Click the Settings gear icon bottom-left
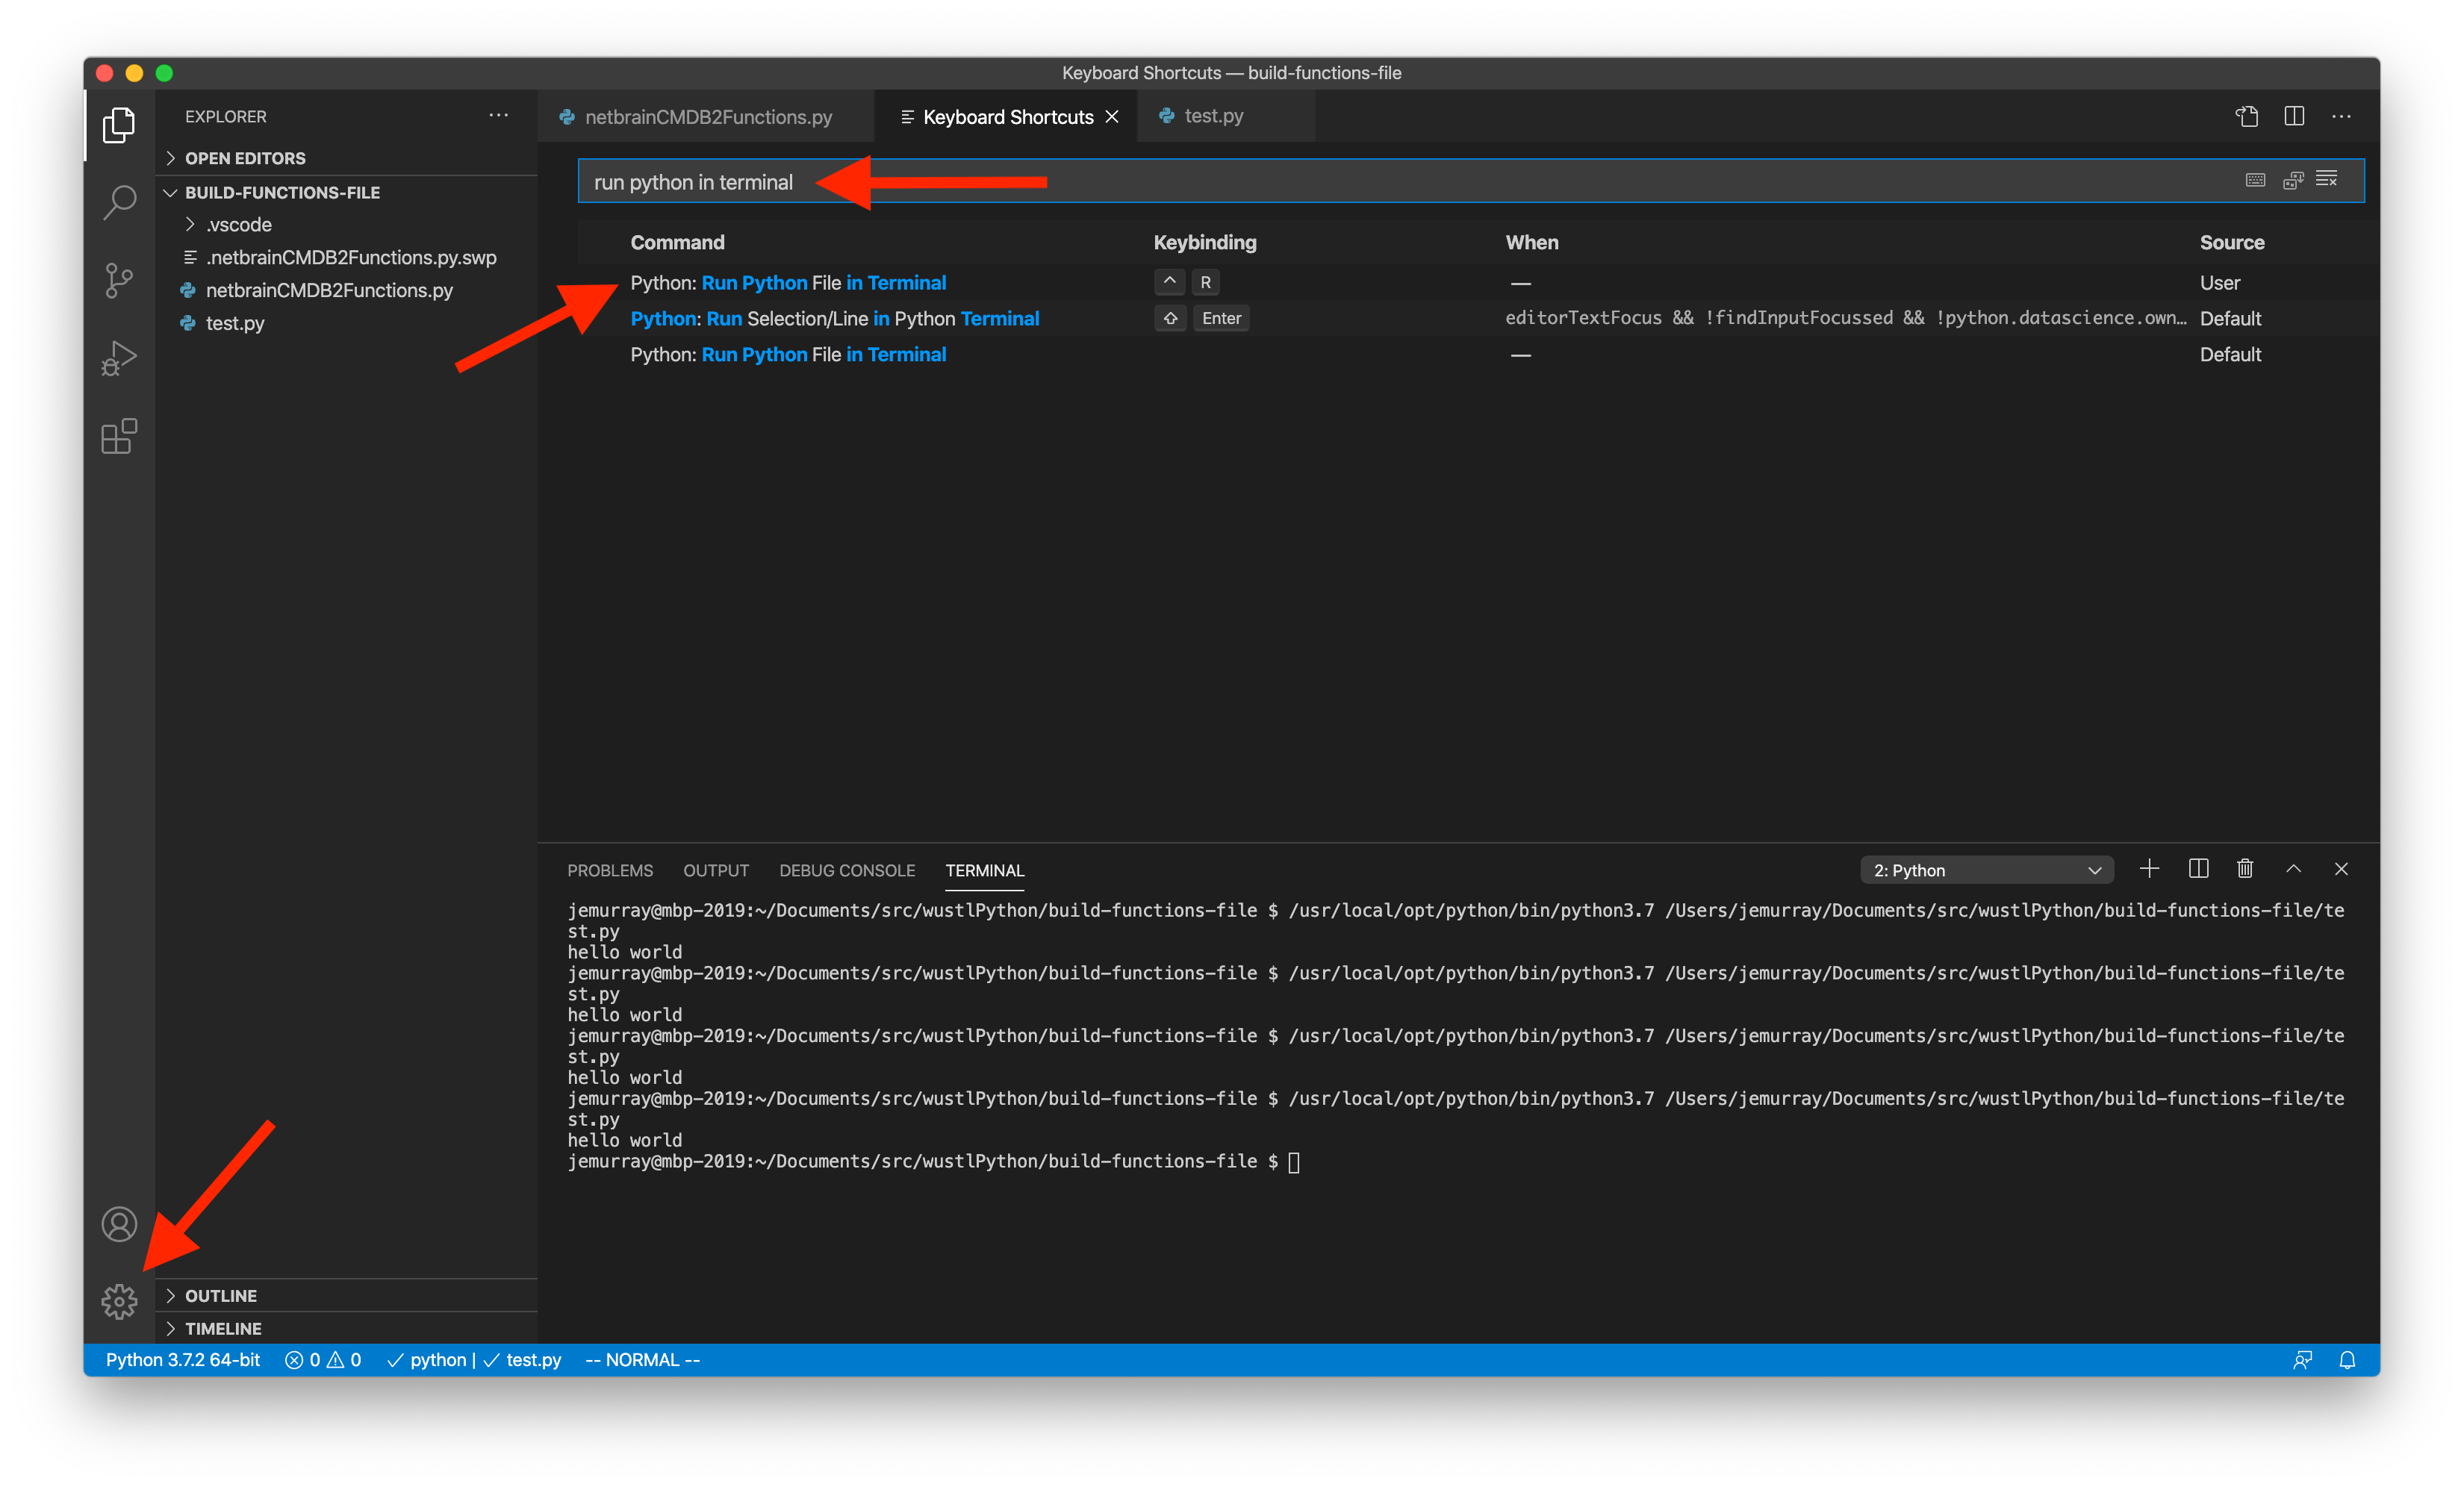This screenshot has height=1487, width=2464. tap(118, 1302)
